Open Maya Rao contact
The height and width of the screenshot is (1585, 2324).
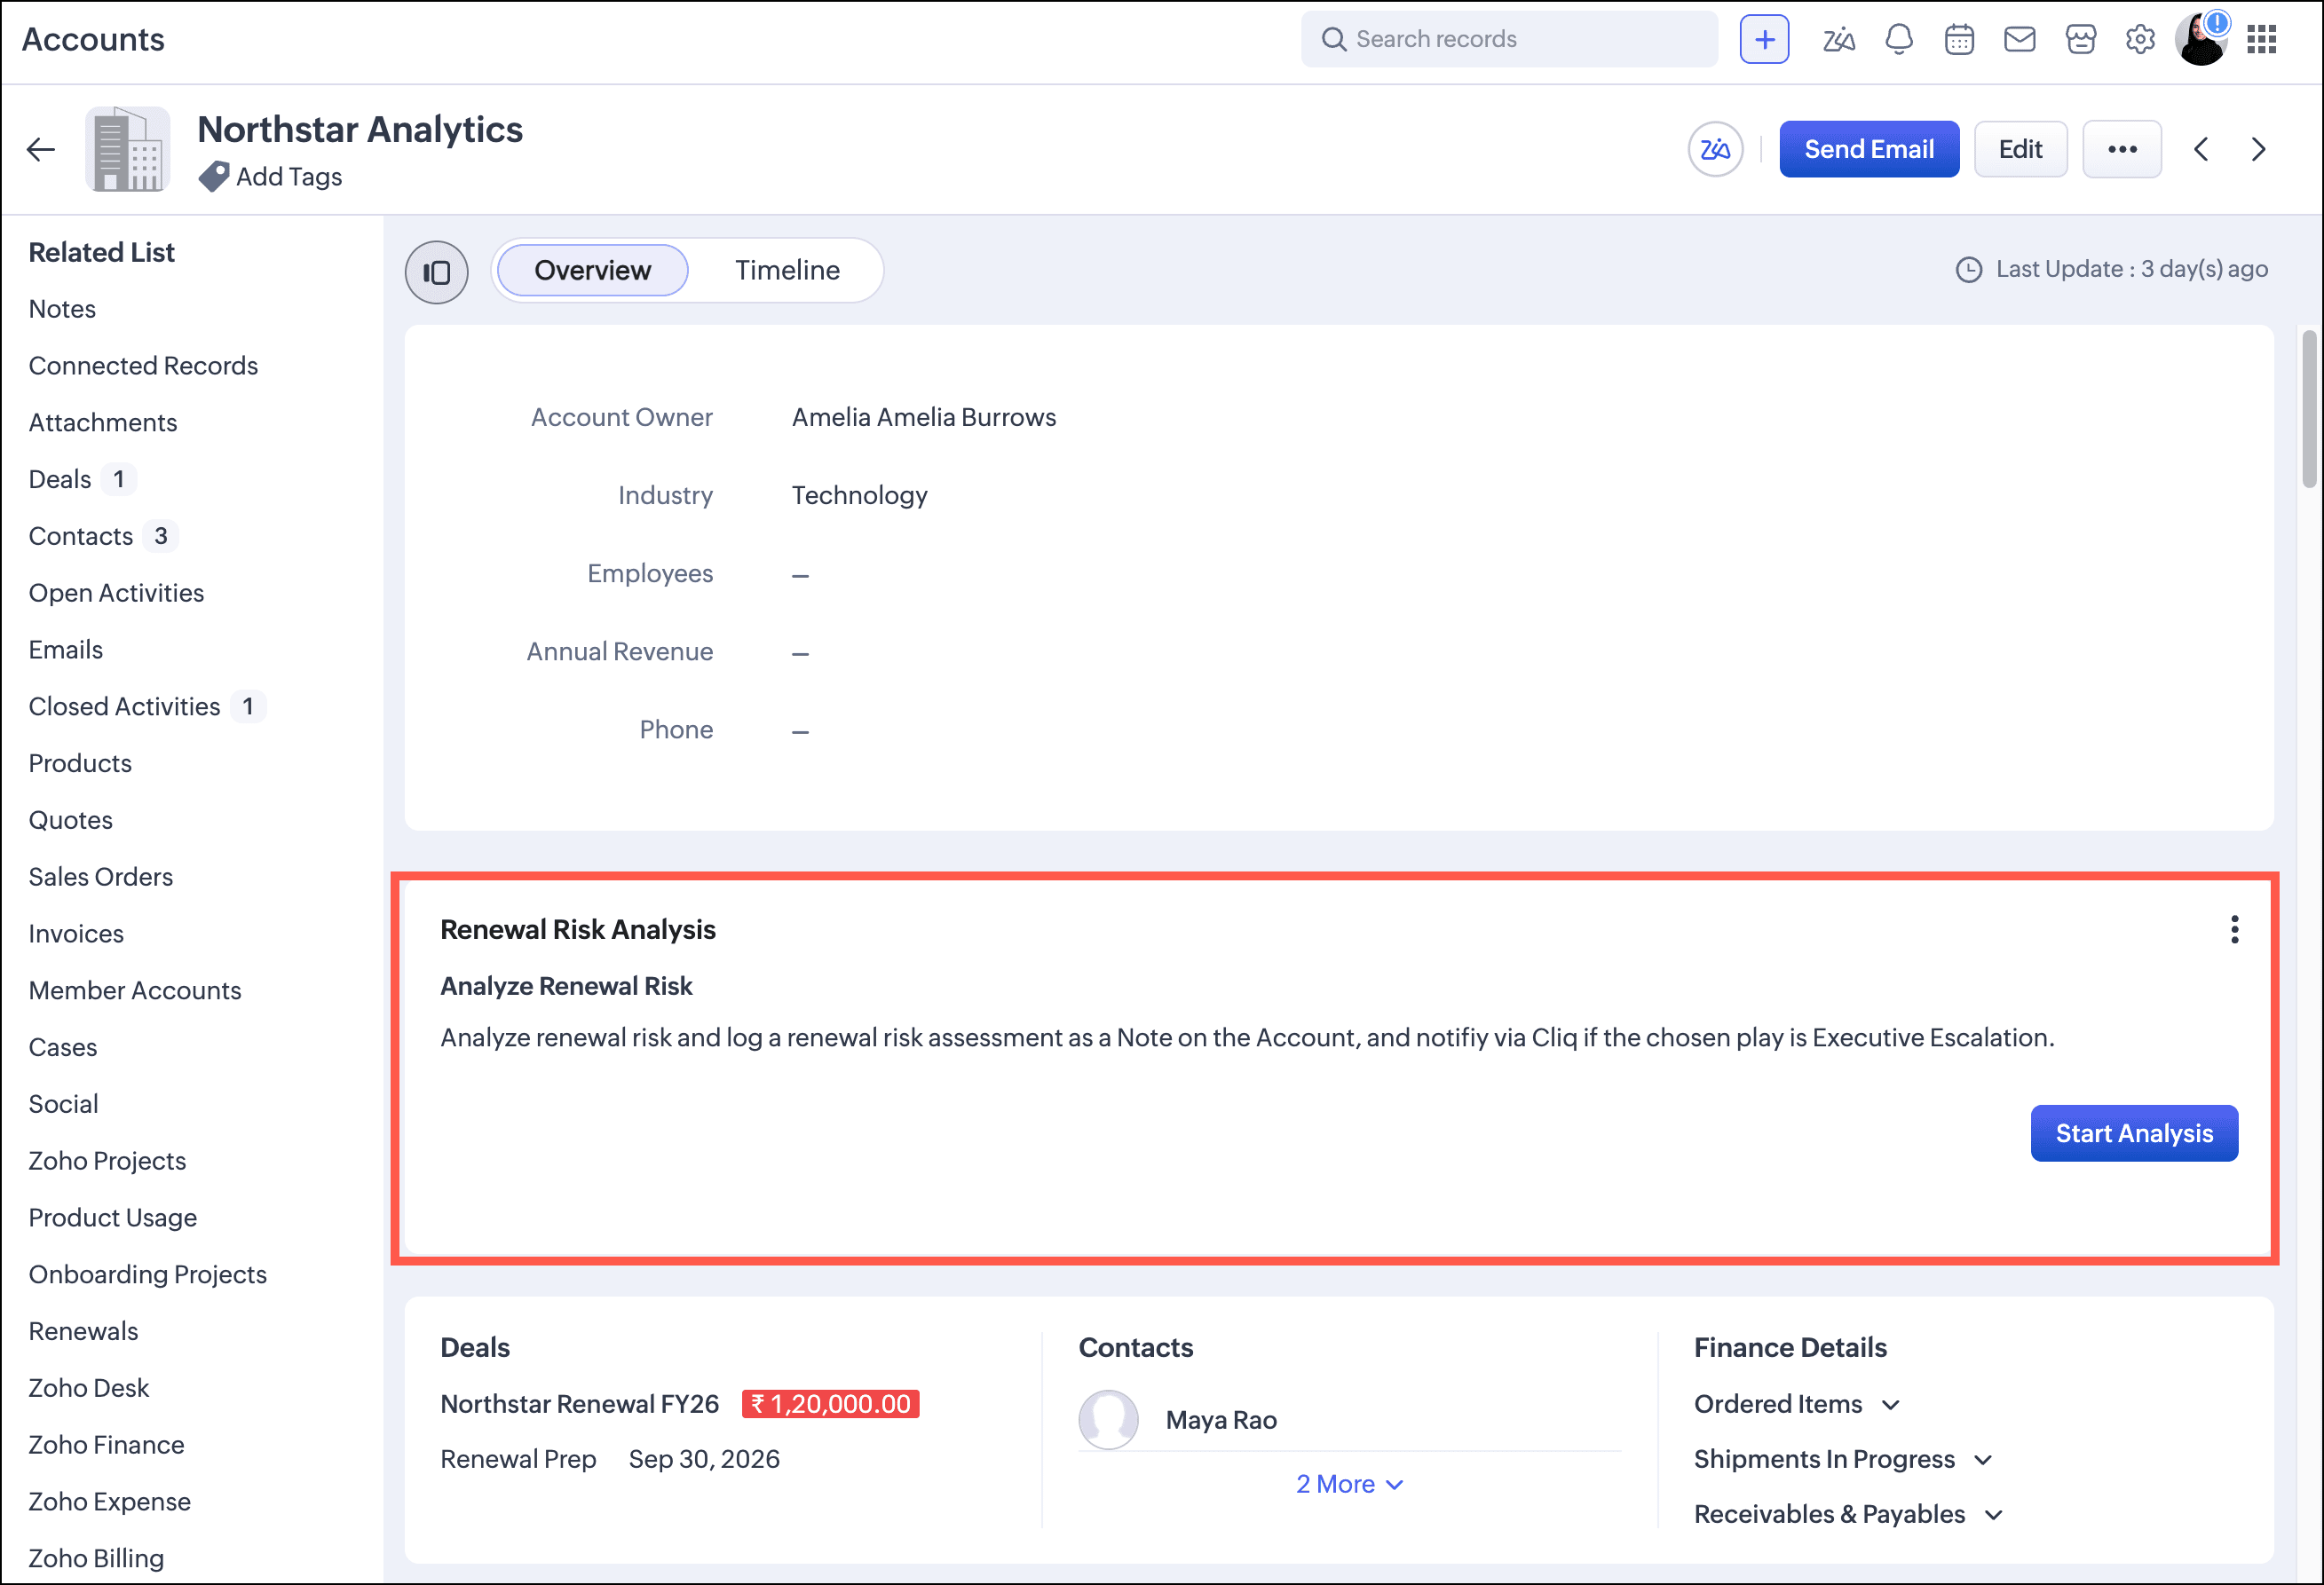click(x=1221, y=1421)
